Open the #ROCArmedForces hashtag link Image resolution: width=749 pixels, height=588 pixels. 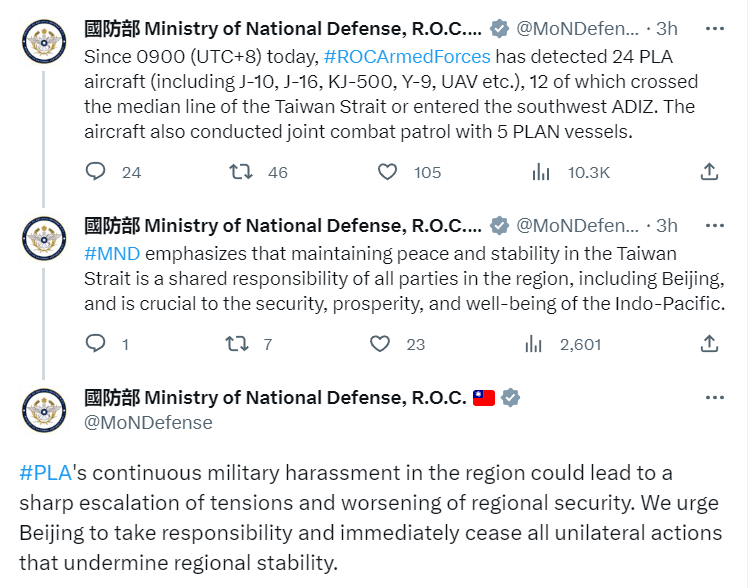[407, 56]
